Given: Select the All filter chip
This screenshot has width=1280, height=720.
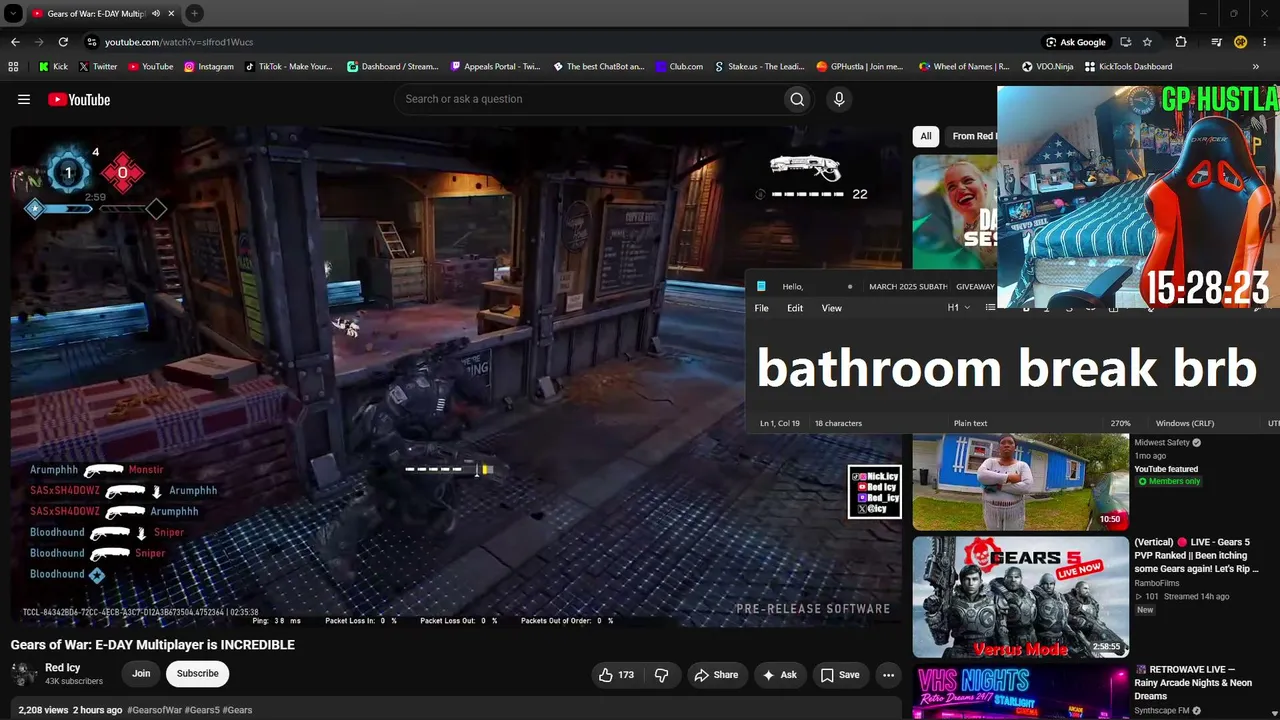Looking at the screenshot, I should click(x=926, y=136).
